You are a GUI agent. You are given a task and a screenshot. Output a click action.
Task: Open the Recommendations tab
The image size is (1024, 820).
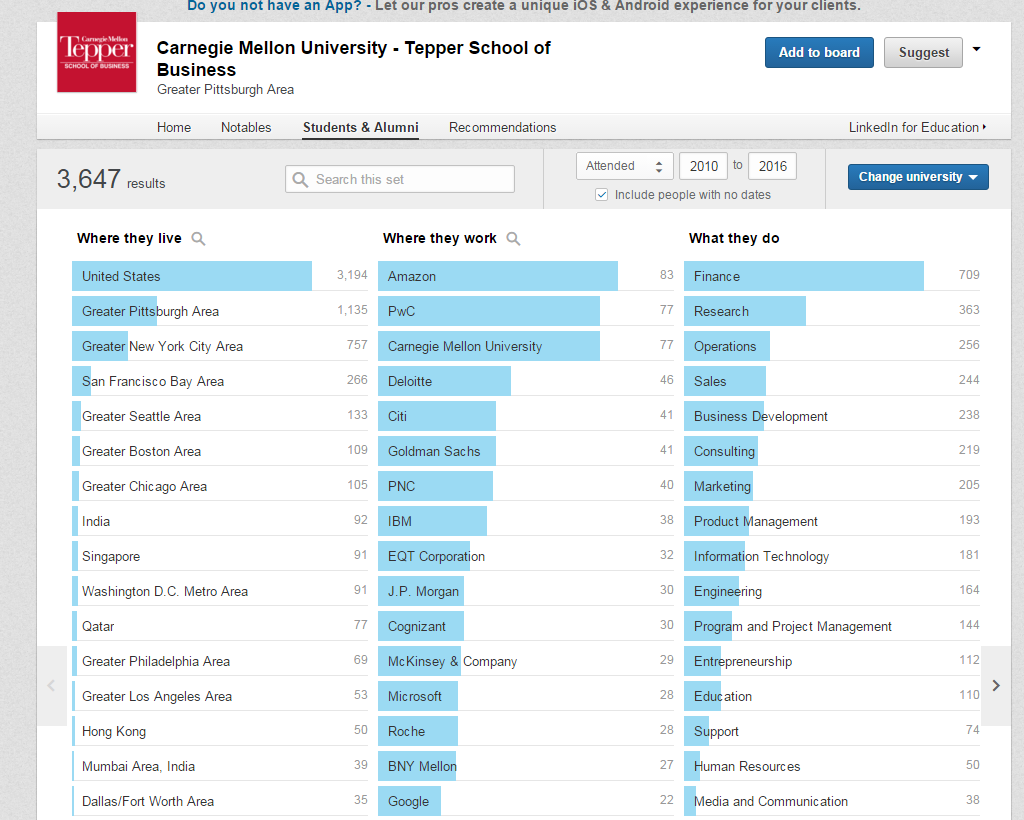[x=502, y=127]
